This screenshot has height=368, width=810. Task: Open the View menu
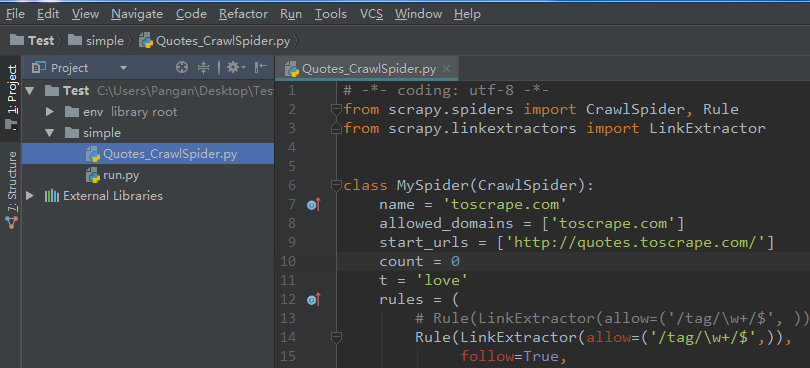(85, 14)
